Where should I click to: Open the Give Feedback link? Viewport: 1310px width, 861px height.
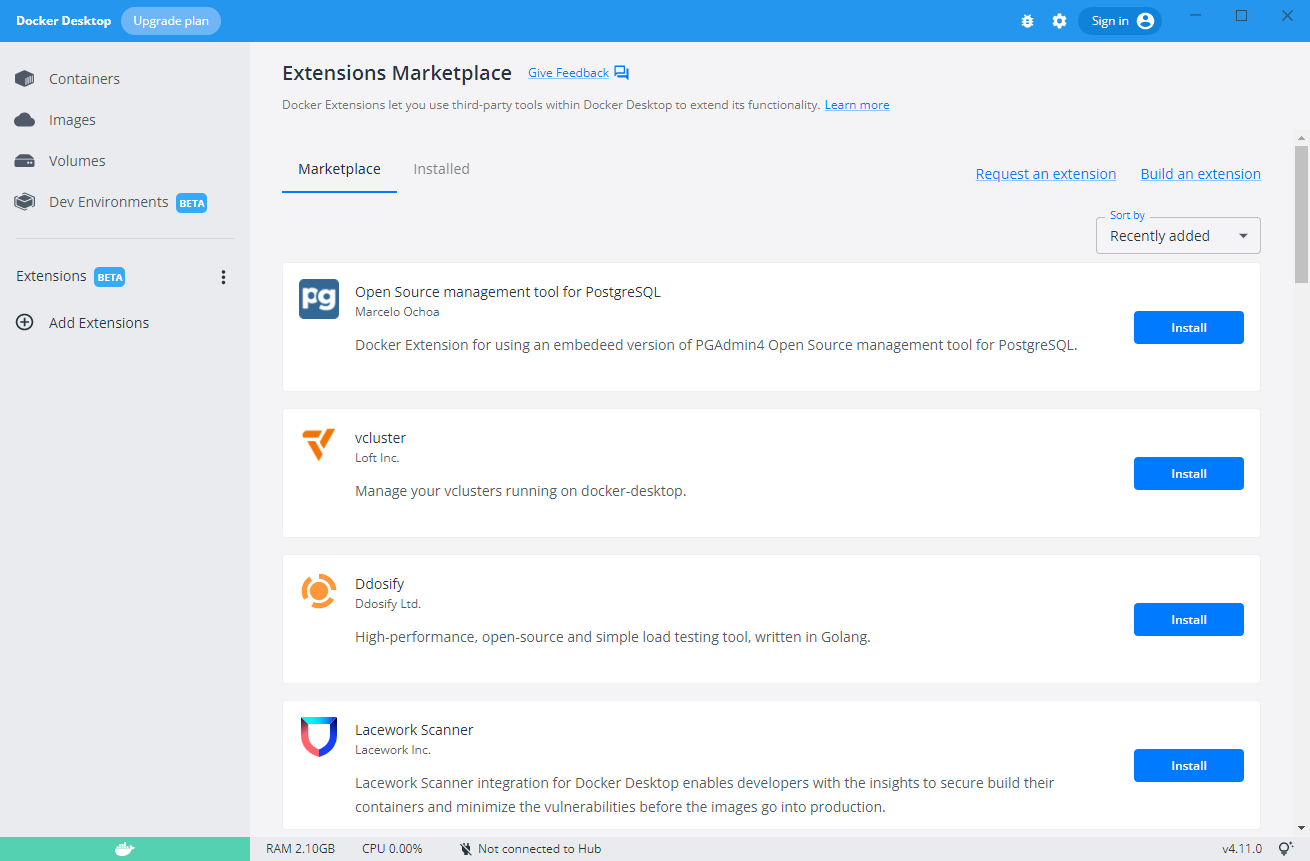[x=568, y=73]
